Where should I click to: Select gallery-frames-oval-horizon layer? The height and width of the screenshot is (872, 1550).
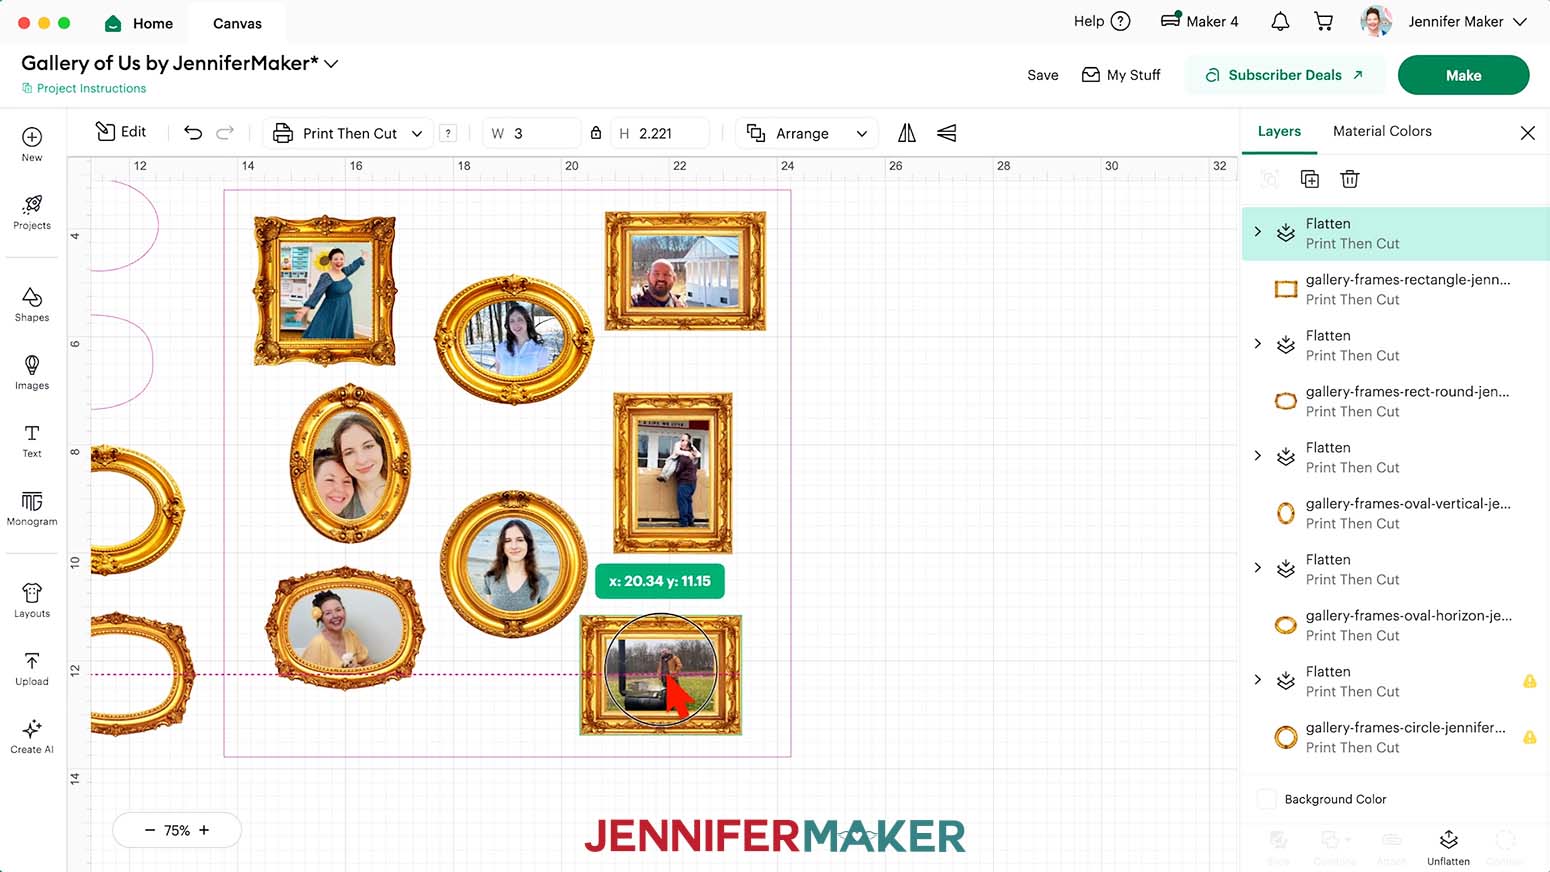pyautogui.click(x=1396, y=625)
